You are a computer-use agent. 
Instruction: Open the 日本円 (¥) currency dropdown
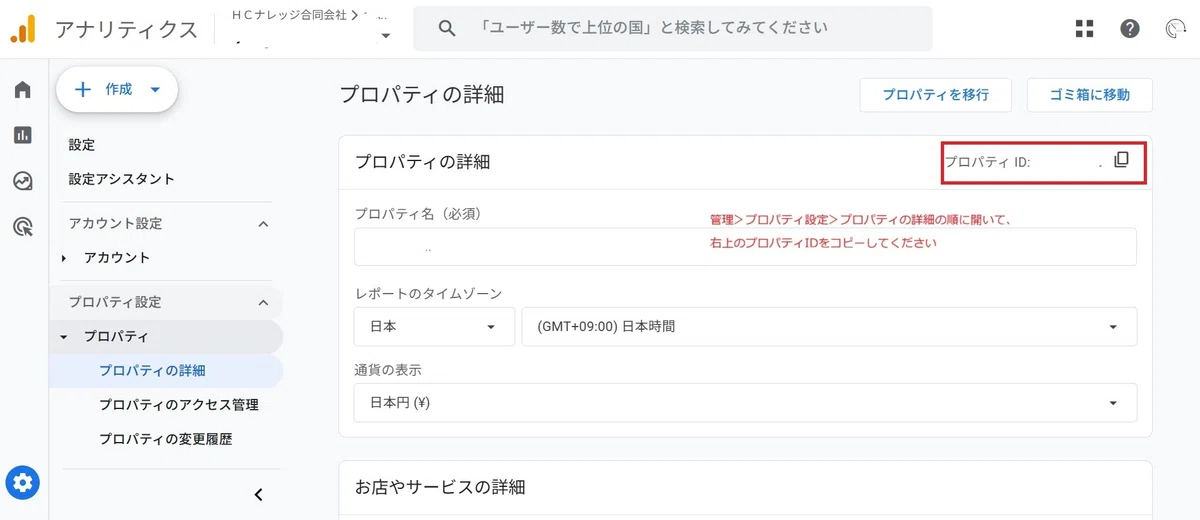coord(745,403)
